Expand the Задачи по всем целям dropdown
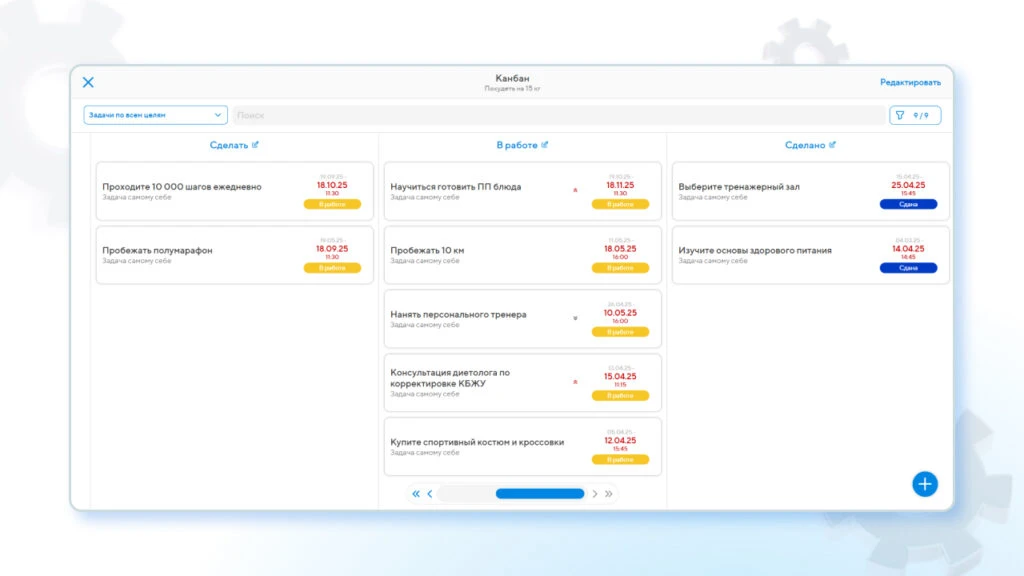Screen dimensions: 1024x576 (x=155, y=115)
